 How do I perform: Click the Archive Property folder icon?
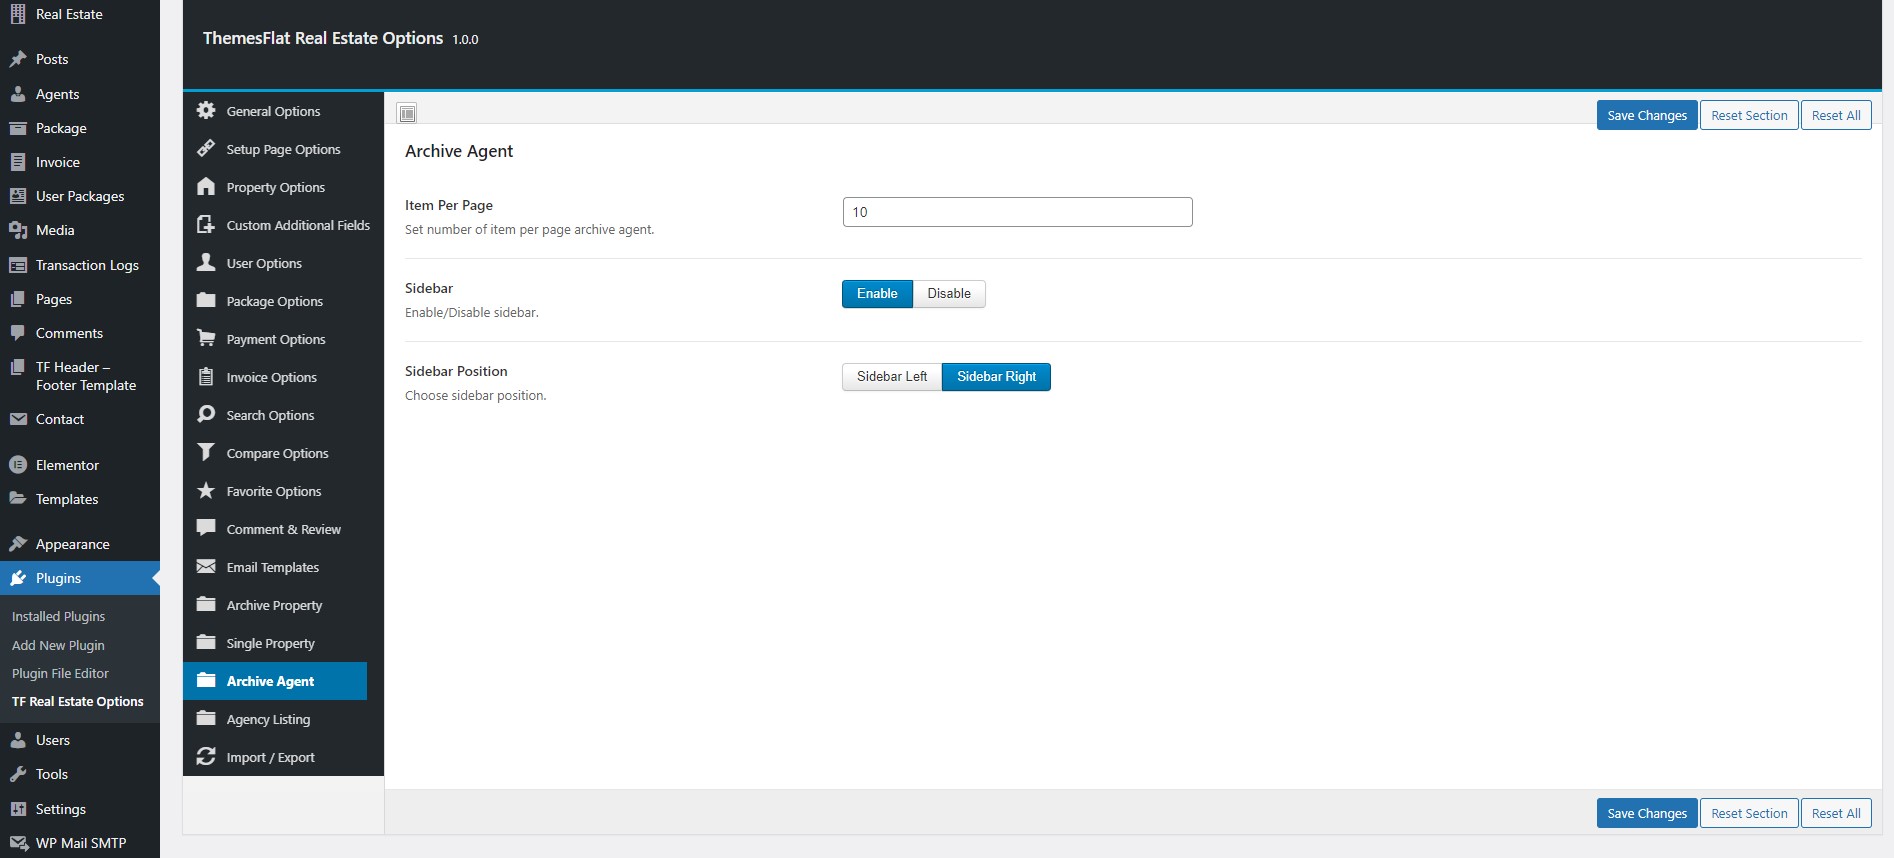point(206,605)
